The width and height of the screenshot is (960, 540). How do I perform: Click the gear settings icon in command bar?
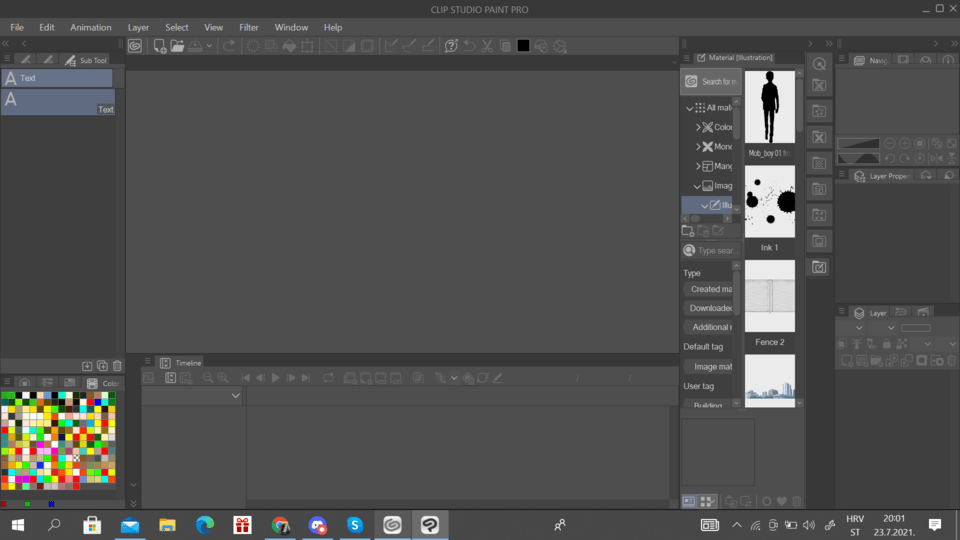(x=560, y=46)
